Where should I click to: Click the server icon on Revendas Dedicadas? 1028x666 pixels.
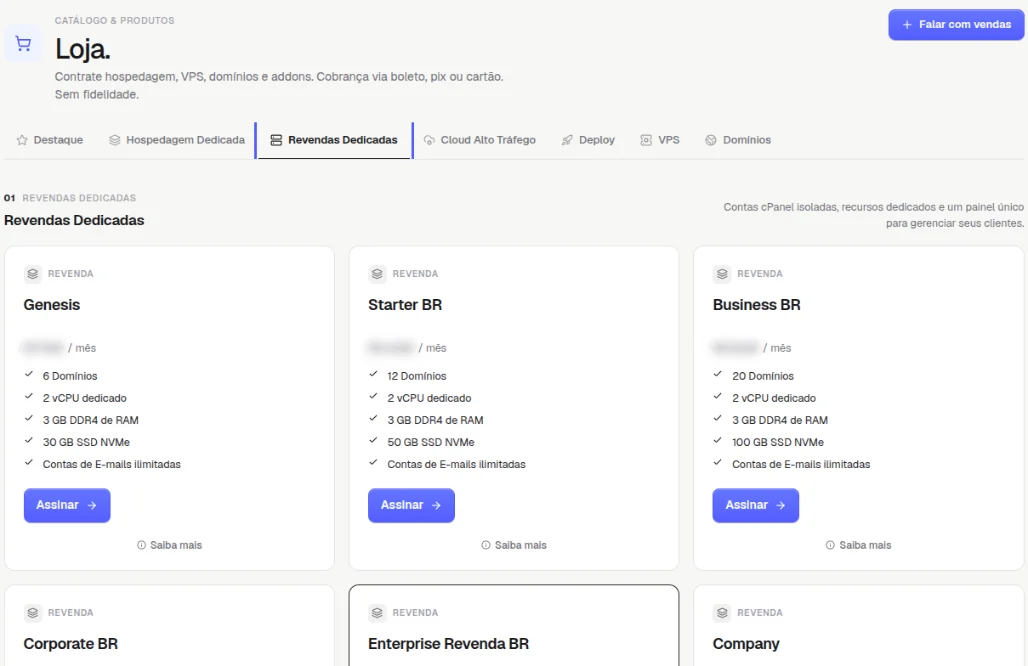pos(276,140)
